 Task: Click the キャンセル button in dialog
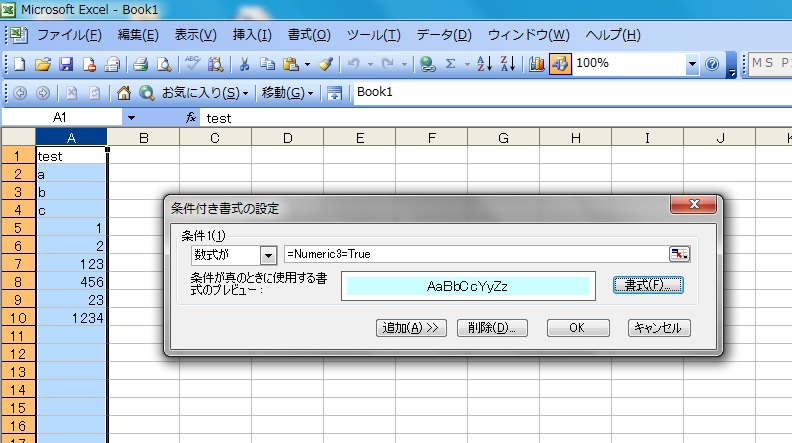click(659, 328)
